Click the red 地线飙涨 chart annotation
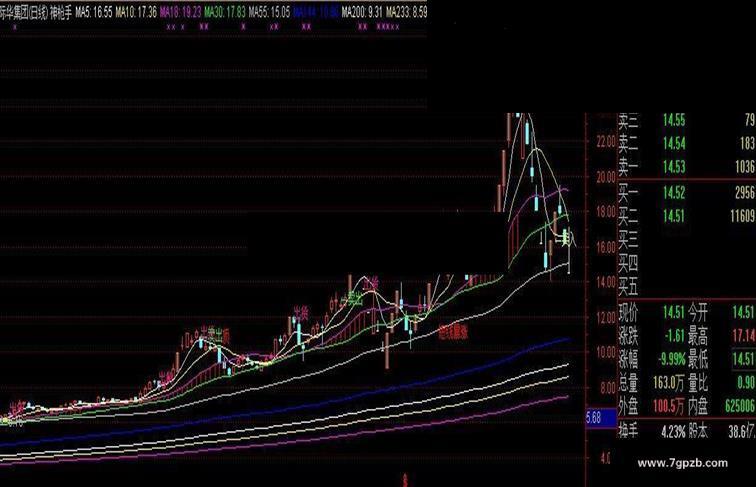756x487 pixels. pos(453,332)
